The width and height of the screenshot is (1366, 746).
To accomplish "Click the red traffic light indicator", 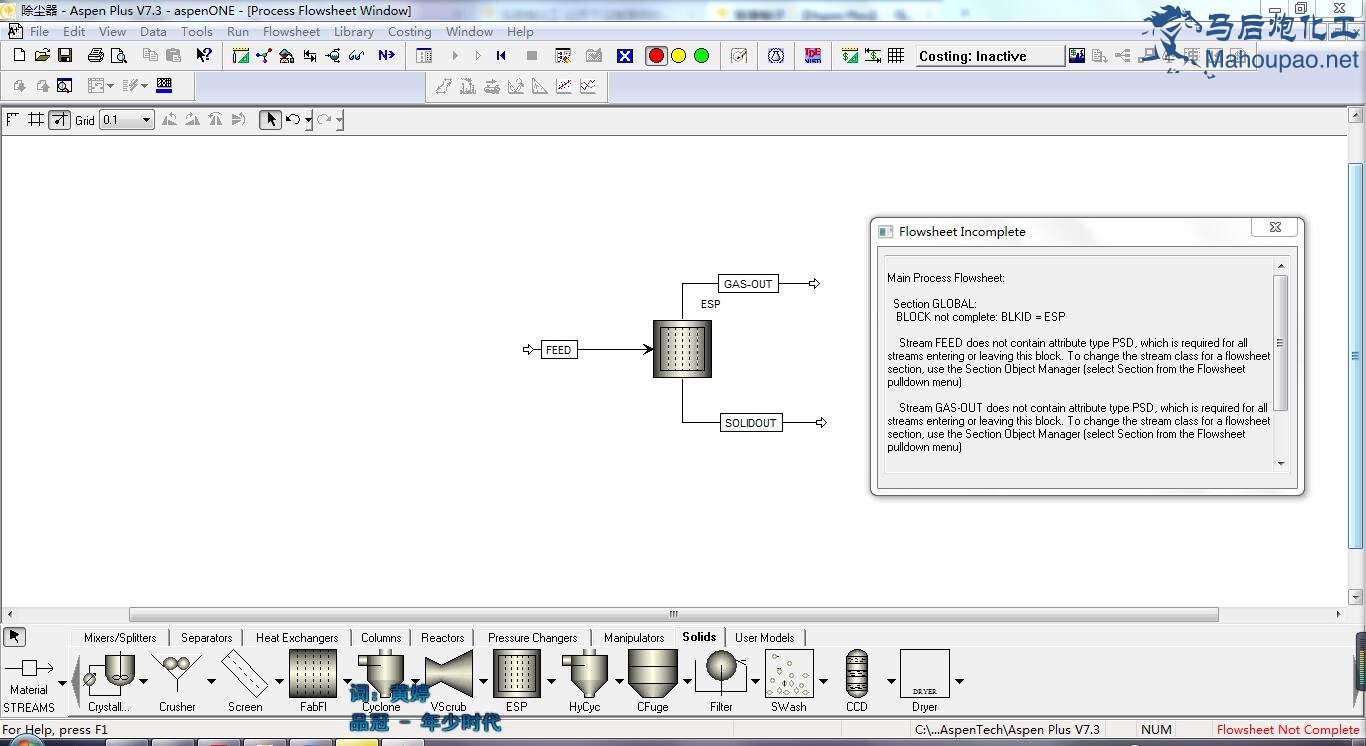I will (x=657, y=56).
